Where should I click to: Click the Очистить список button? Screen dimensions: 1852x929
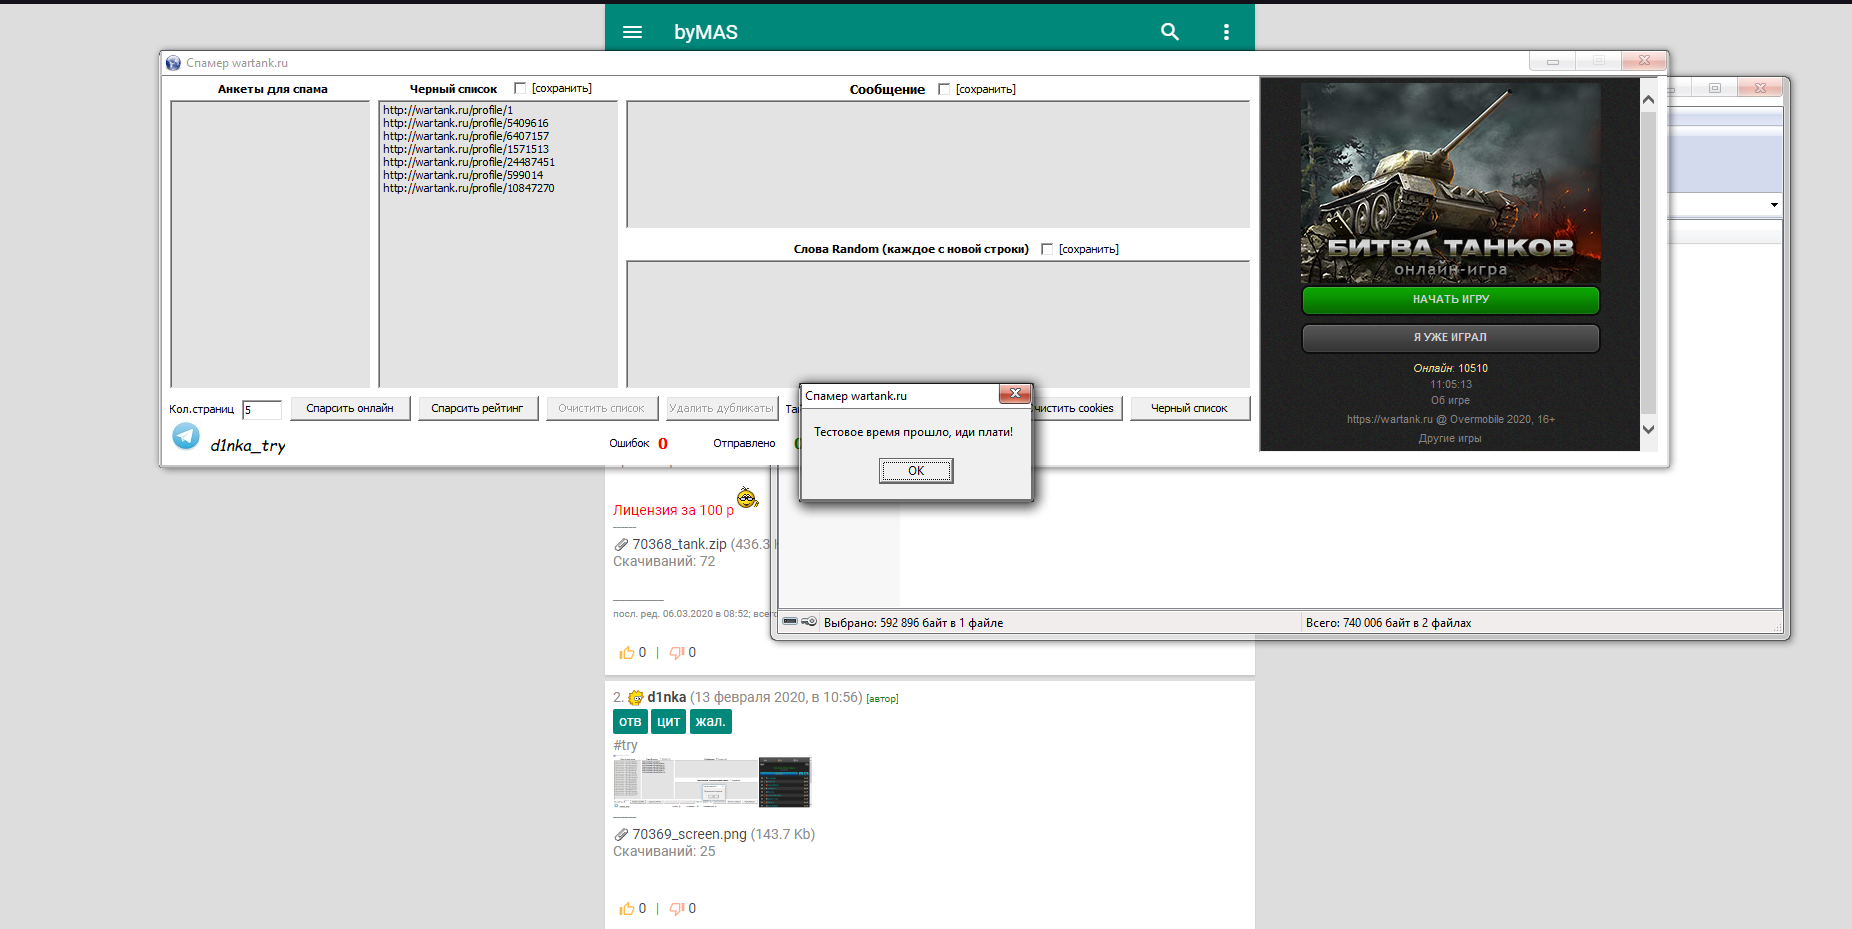tap(601, 408)
